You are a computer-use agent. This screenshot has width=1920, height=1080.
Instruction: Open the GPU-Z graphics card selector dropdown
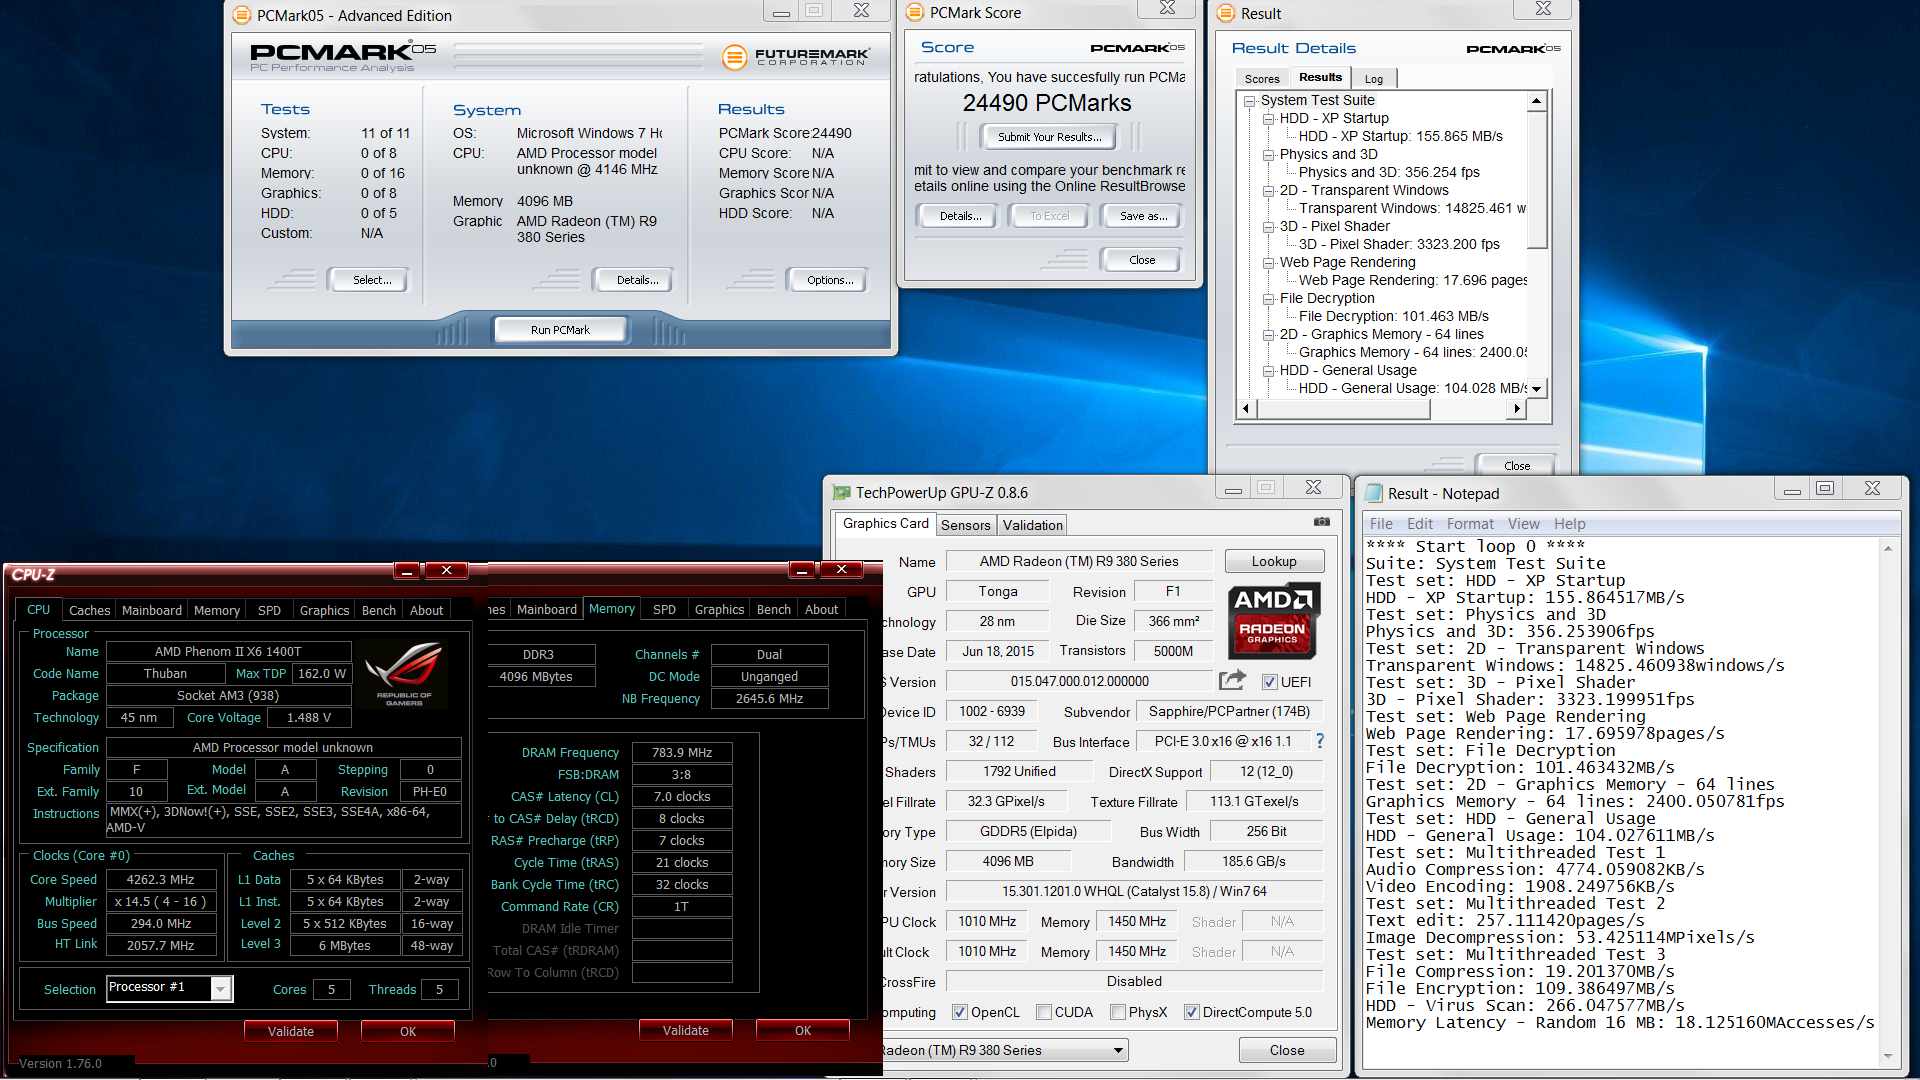click(1118, 1051)
